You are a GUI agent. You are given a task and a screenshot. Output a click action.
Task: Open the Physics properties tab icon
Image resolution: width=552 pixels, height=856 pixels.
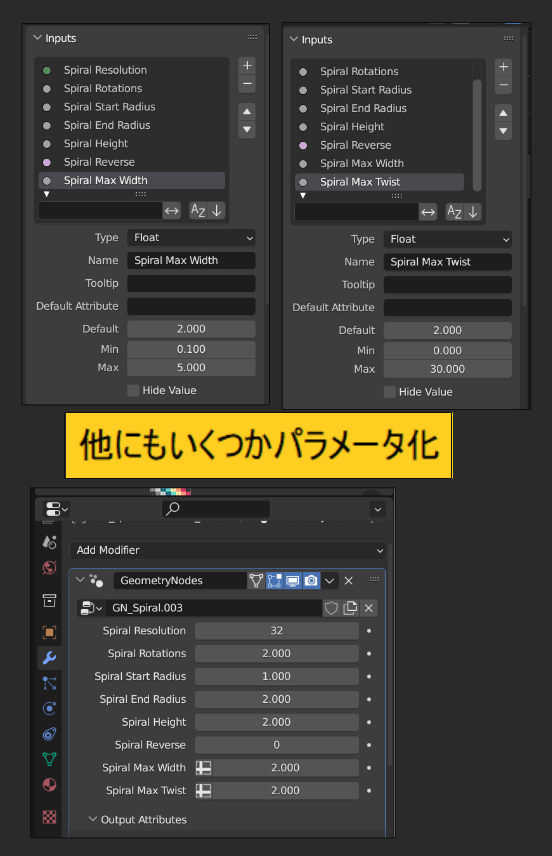[x=50, y=709]
